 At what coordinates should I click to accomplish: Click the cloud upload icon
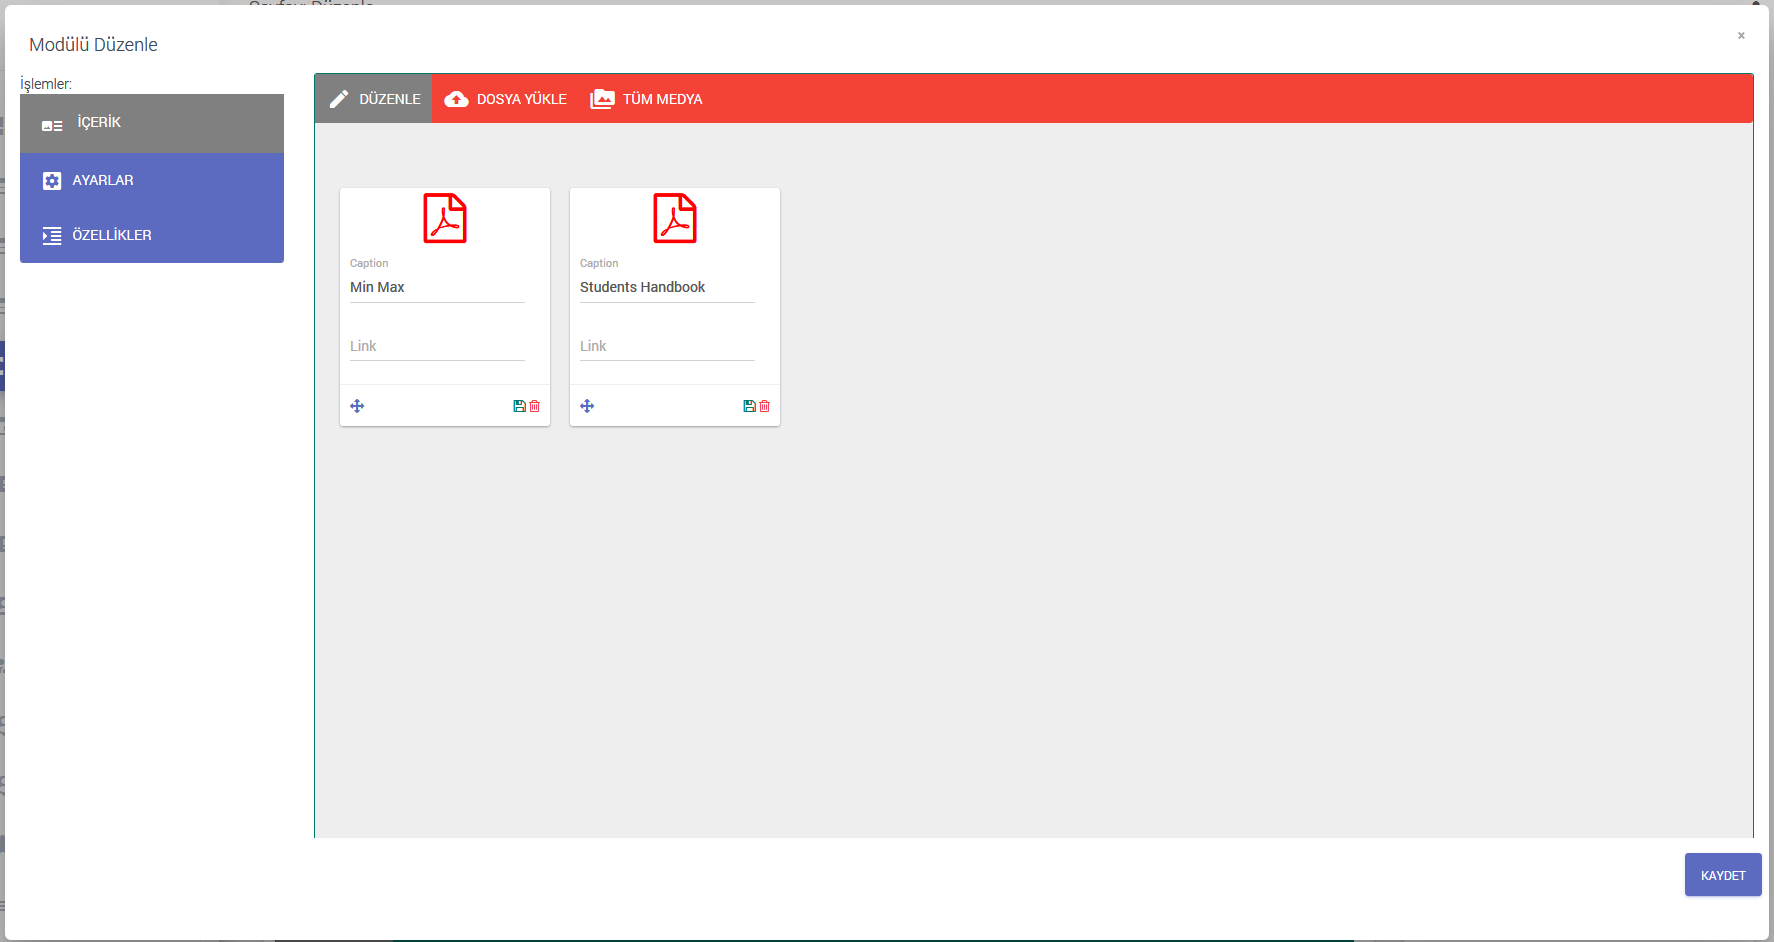coord(456,99)
